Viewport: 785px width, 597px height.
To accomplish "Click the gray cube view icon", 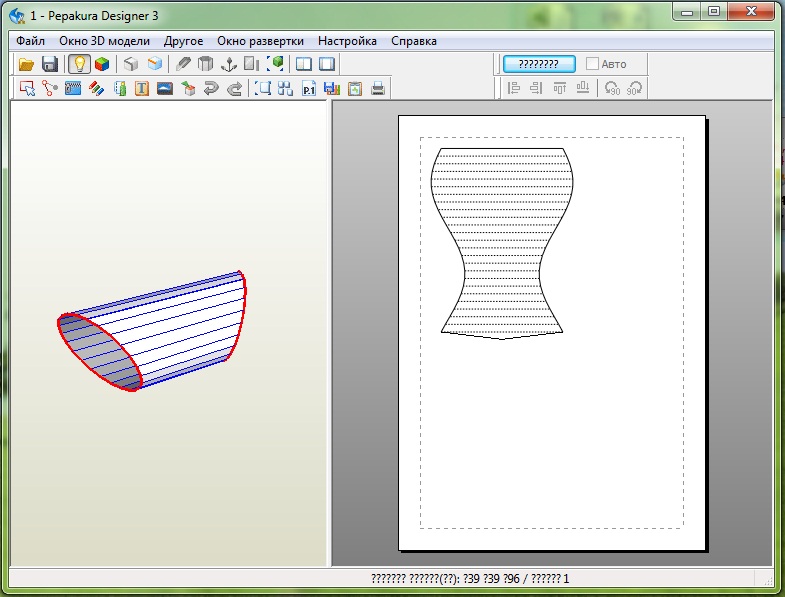I will (131, 64).
